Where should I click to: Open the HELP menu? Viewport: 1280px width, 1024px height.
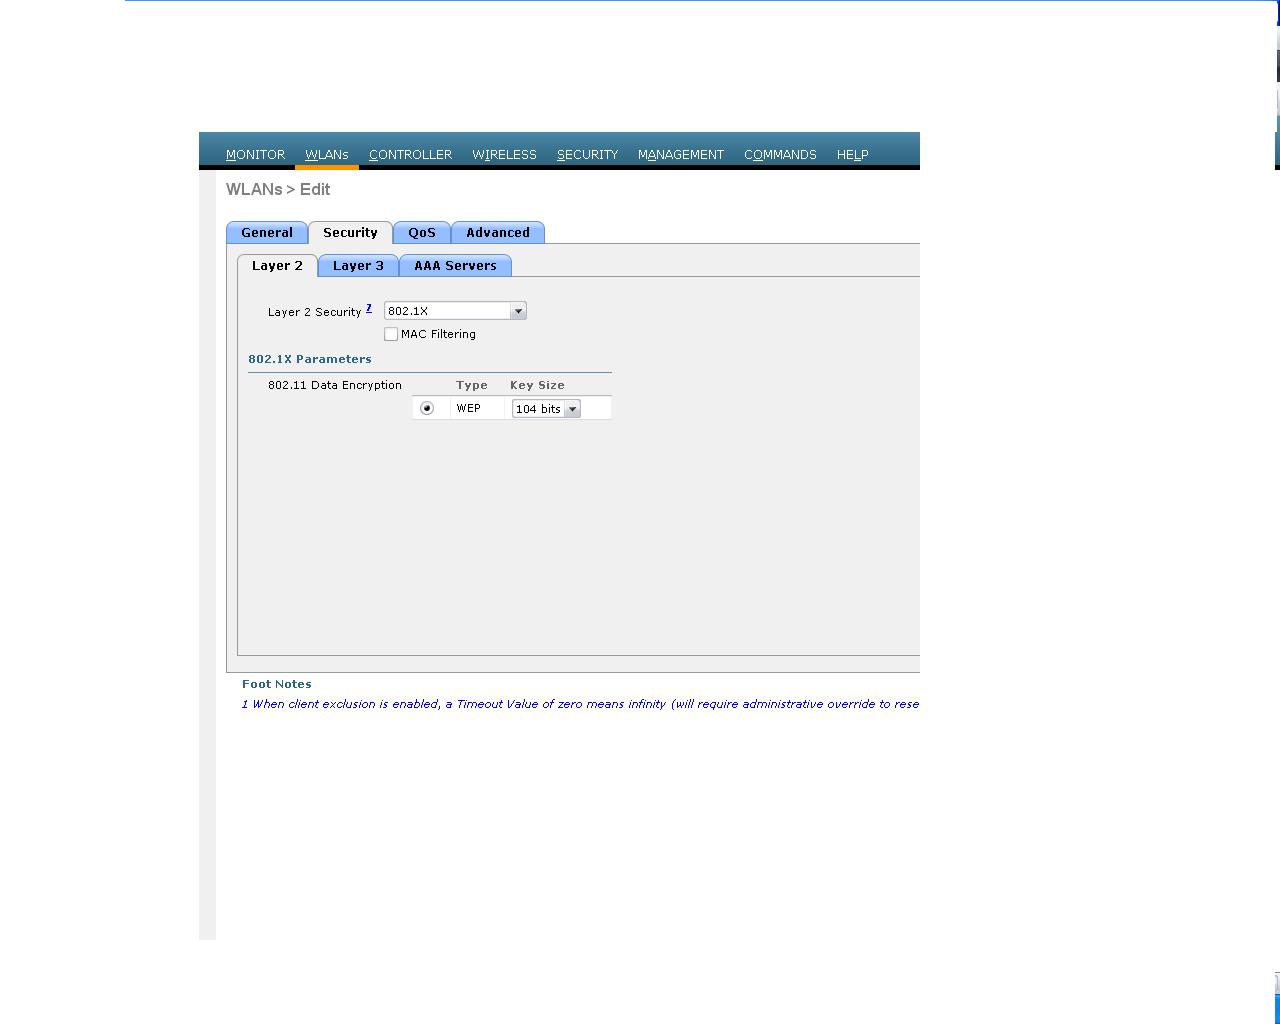[852, 155]
